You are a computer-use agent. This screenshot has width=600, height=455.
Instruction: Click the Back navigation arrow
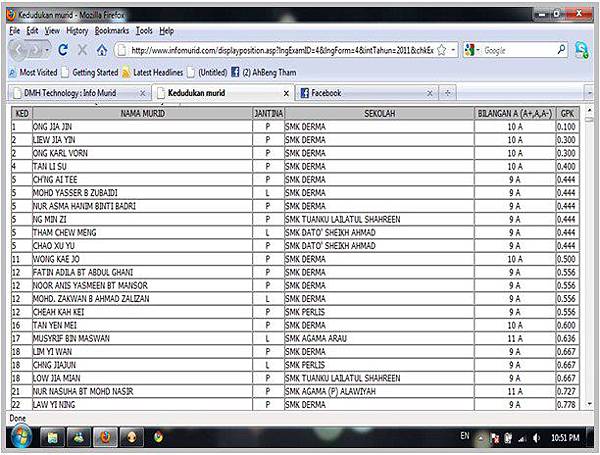pyautogui.click(x=18, y=50)
